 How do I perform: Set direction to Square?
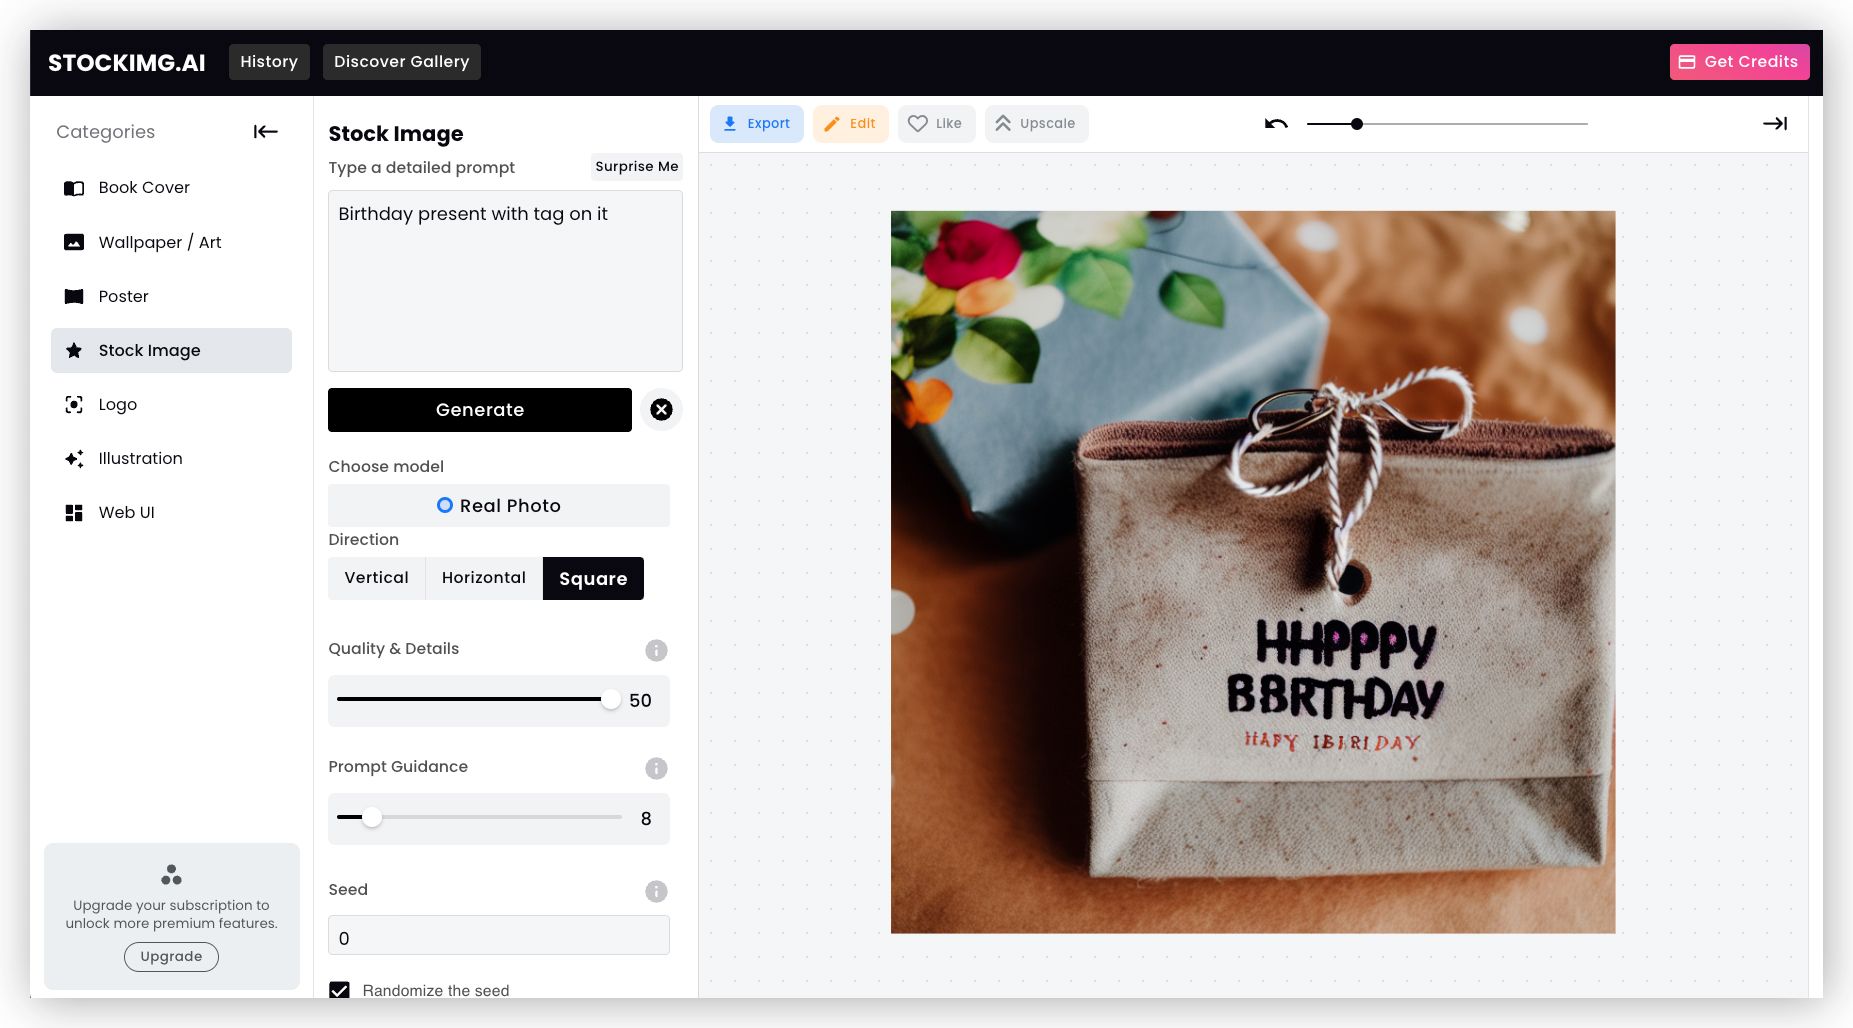click(593, 578)
